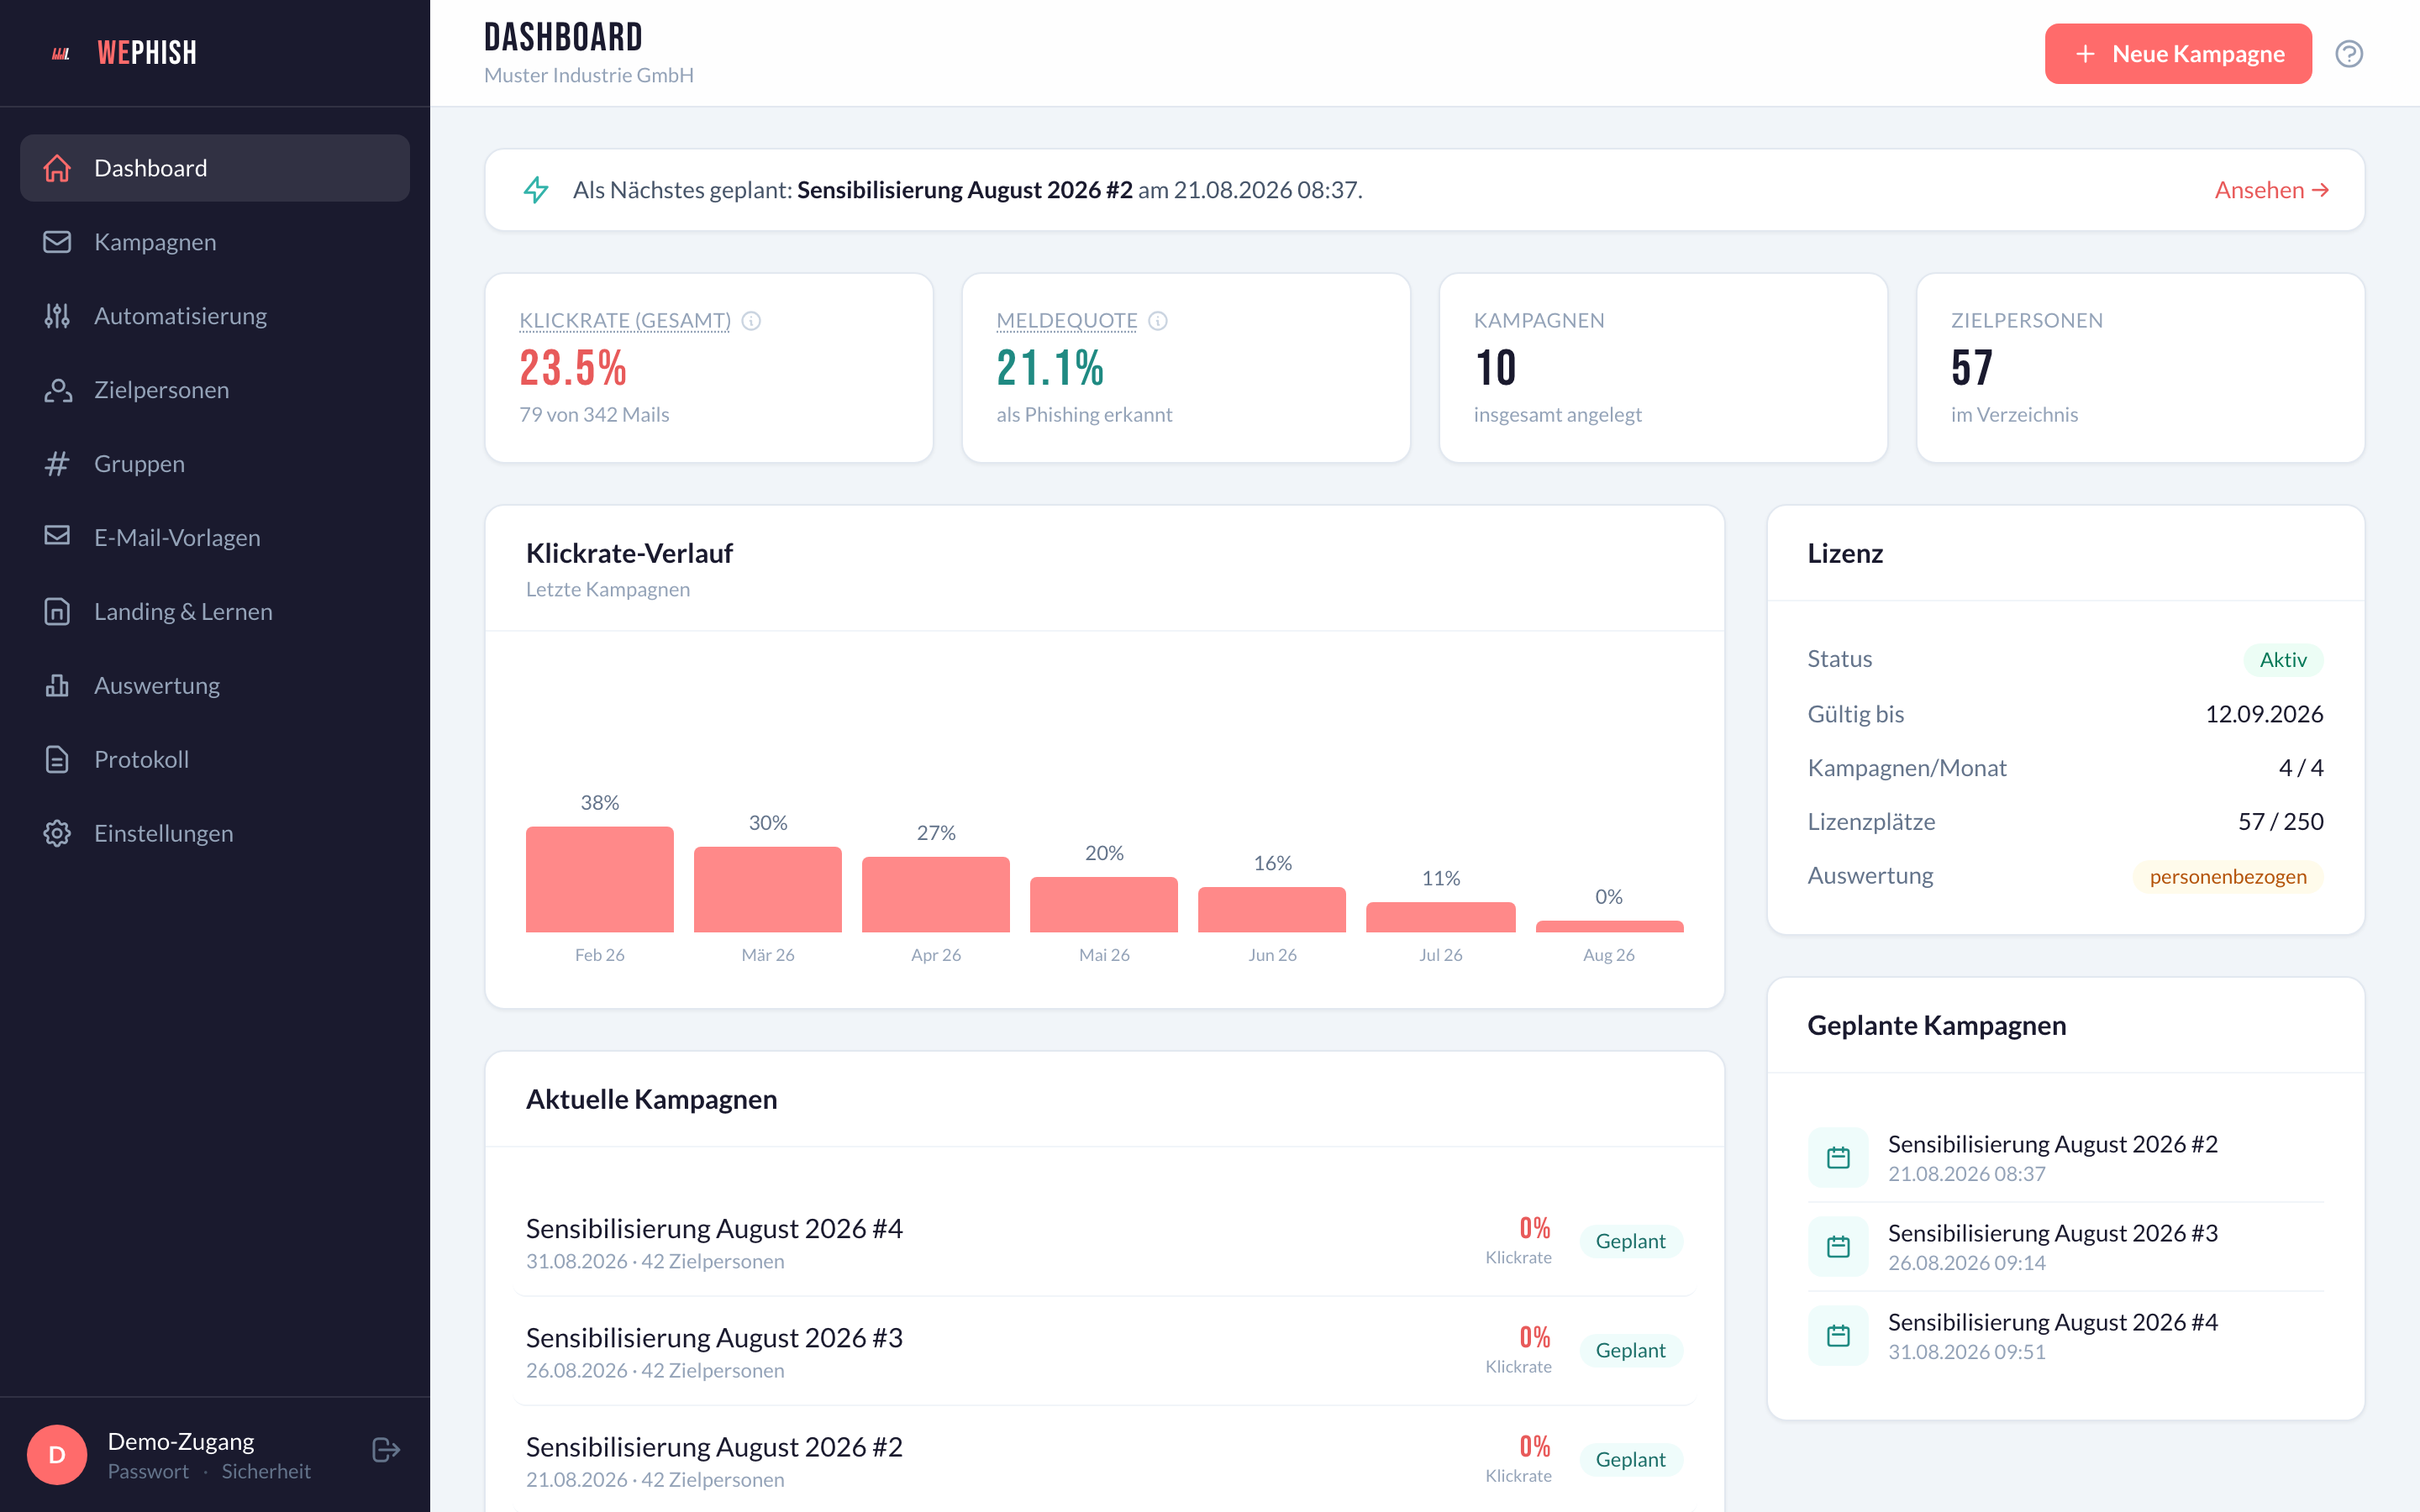The width and height of the screenshot is (2420, 1512).
Task: Follow the Ansehen link
Action: [2271, 190]
